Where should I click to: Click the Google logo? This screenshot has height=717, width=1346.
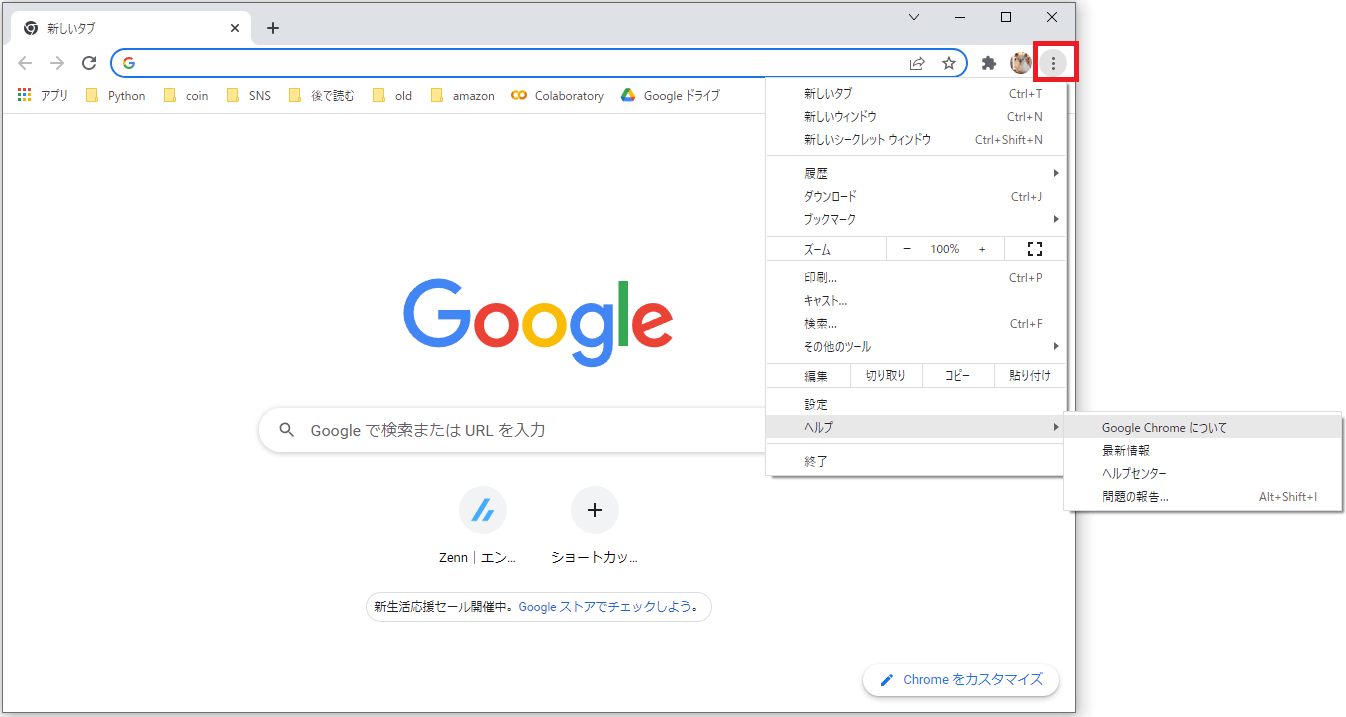538,322
